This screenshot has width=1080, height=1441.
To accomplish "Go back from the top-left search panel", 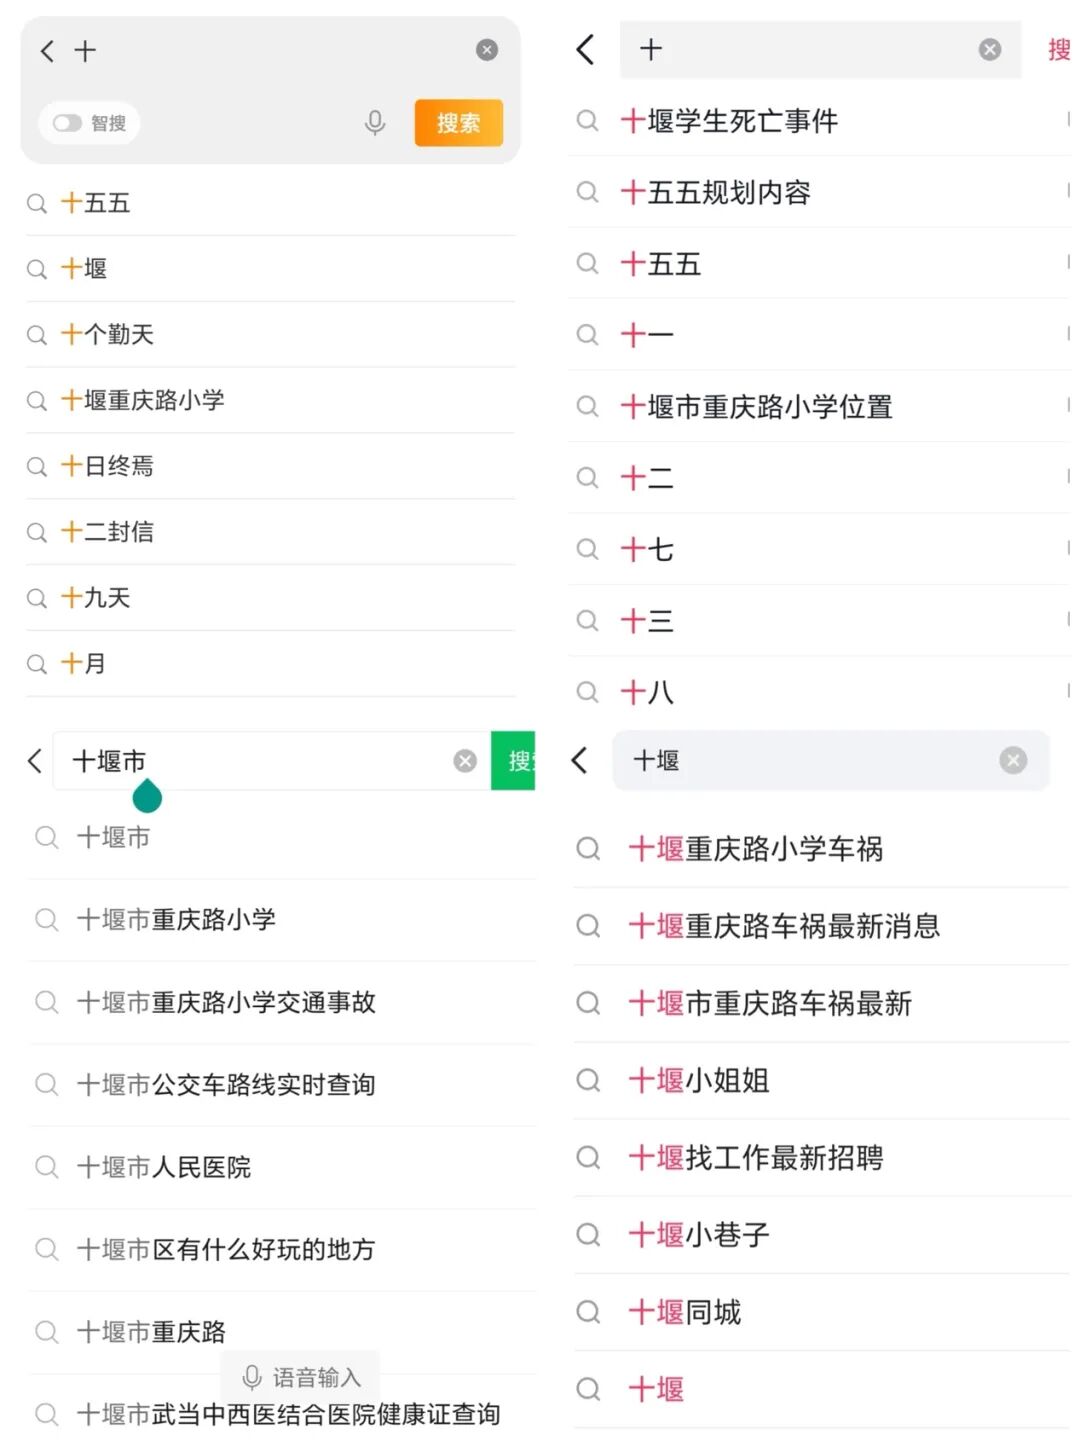I will click(47, 51).
